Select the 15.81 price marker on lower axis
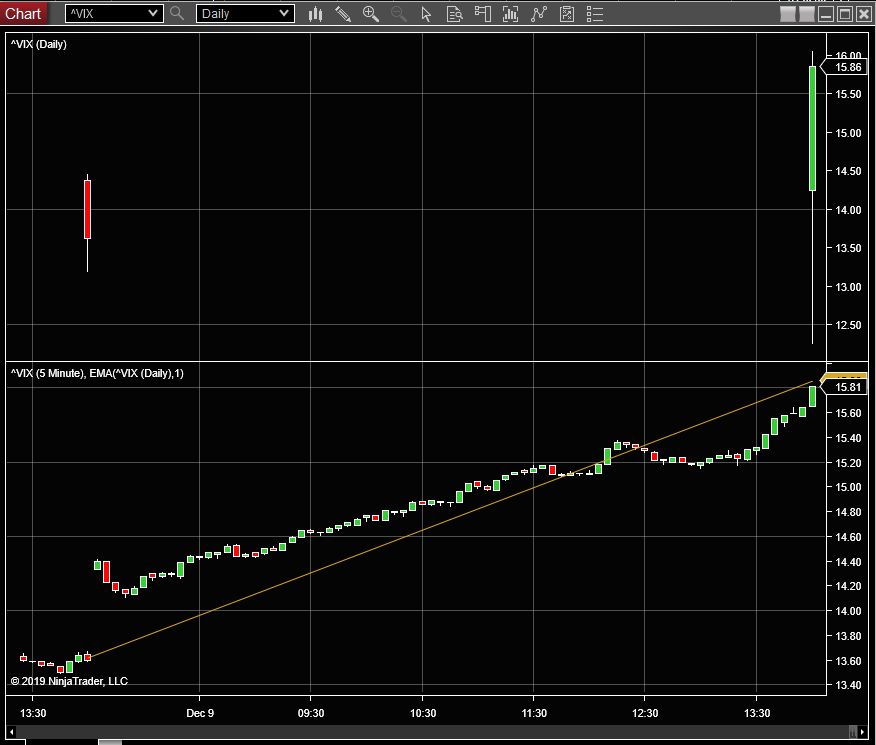876x745 pixels. click(844, 387)
